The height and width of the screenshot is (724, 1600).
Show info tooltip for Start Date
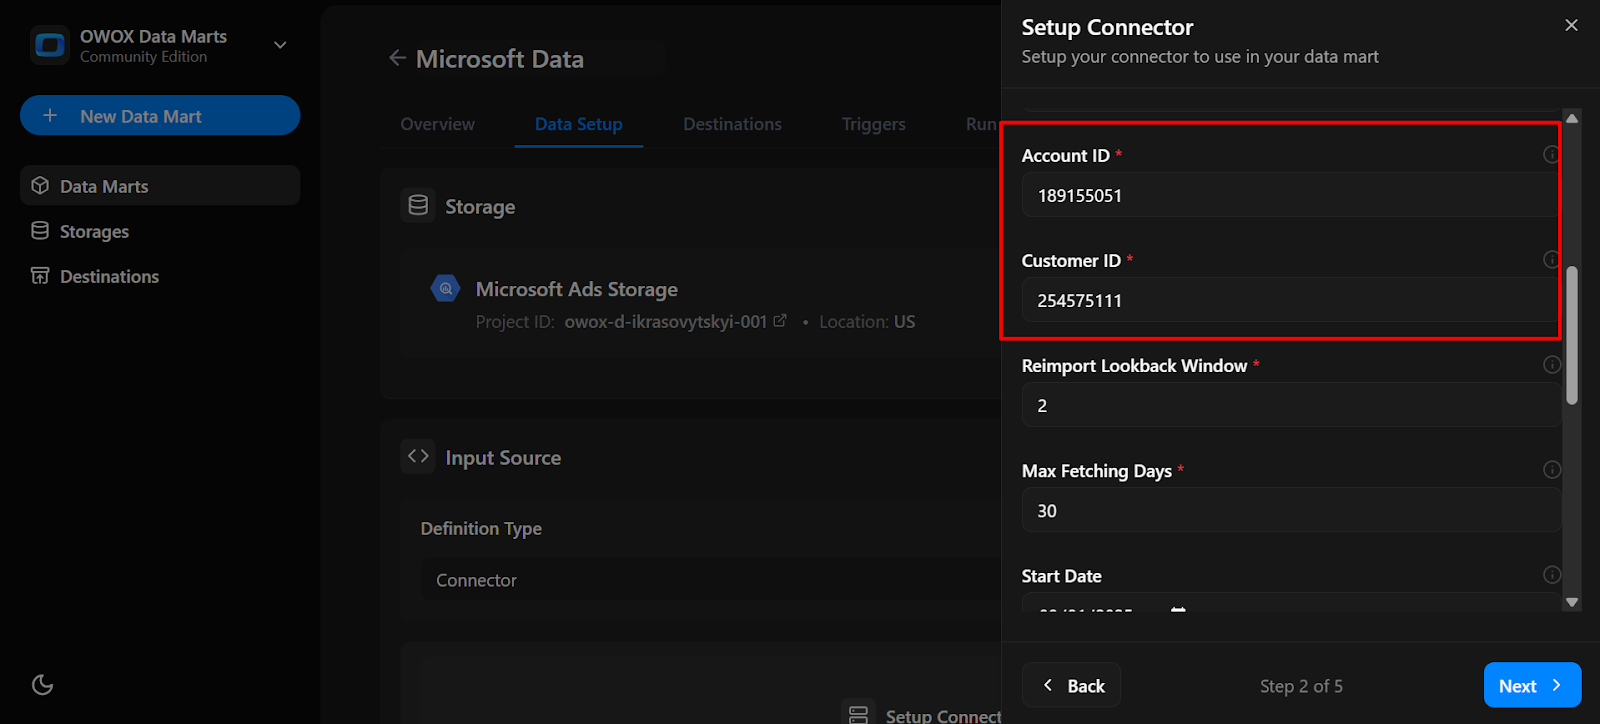click(1551, 575)
